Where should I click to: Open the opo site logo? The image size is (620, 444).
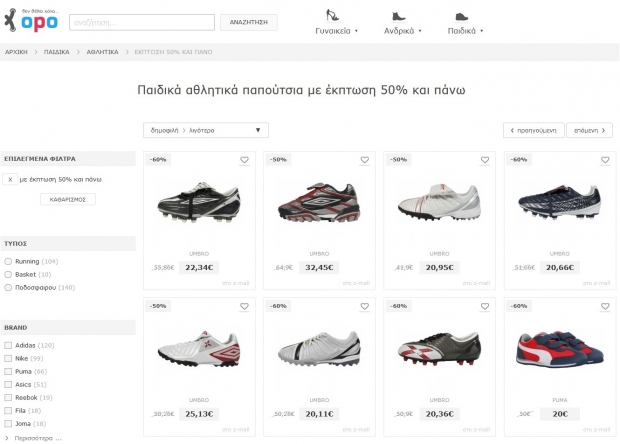point(31,20)
